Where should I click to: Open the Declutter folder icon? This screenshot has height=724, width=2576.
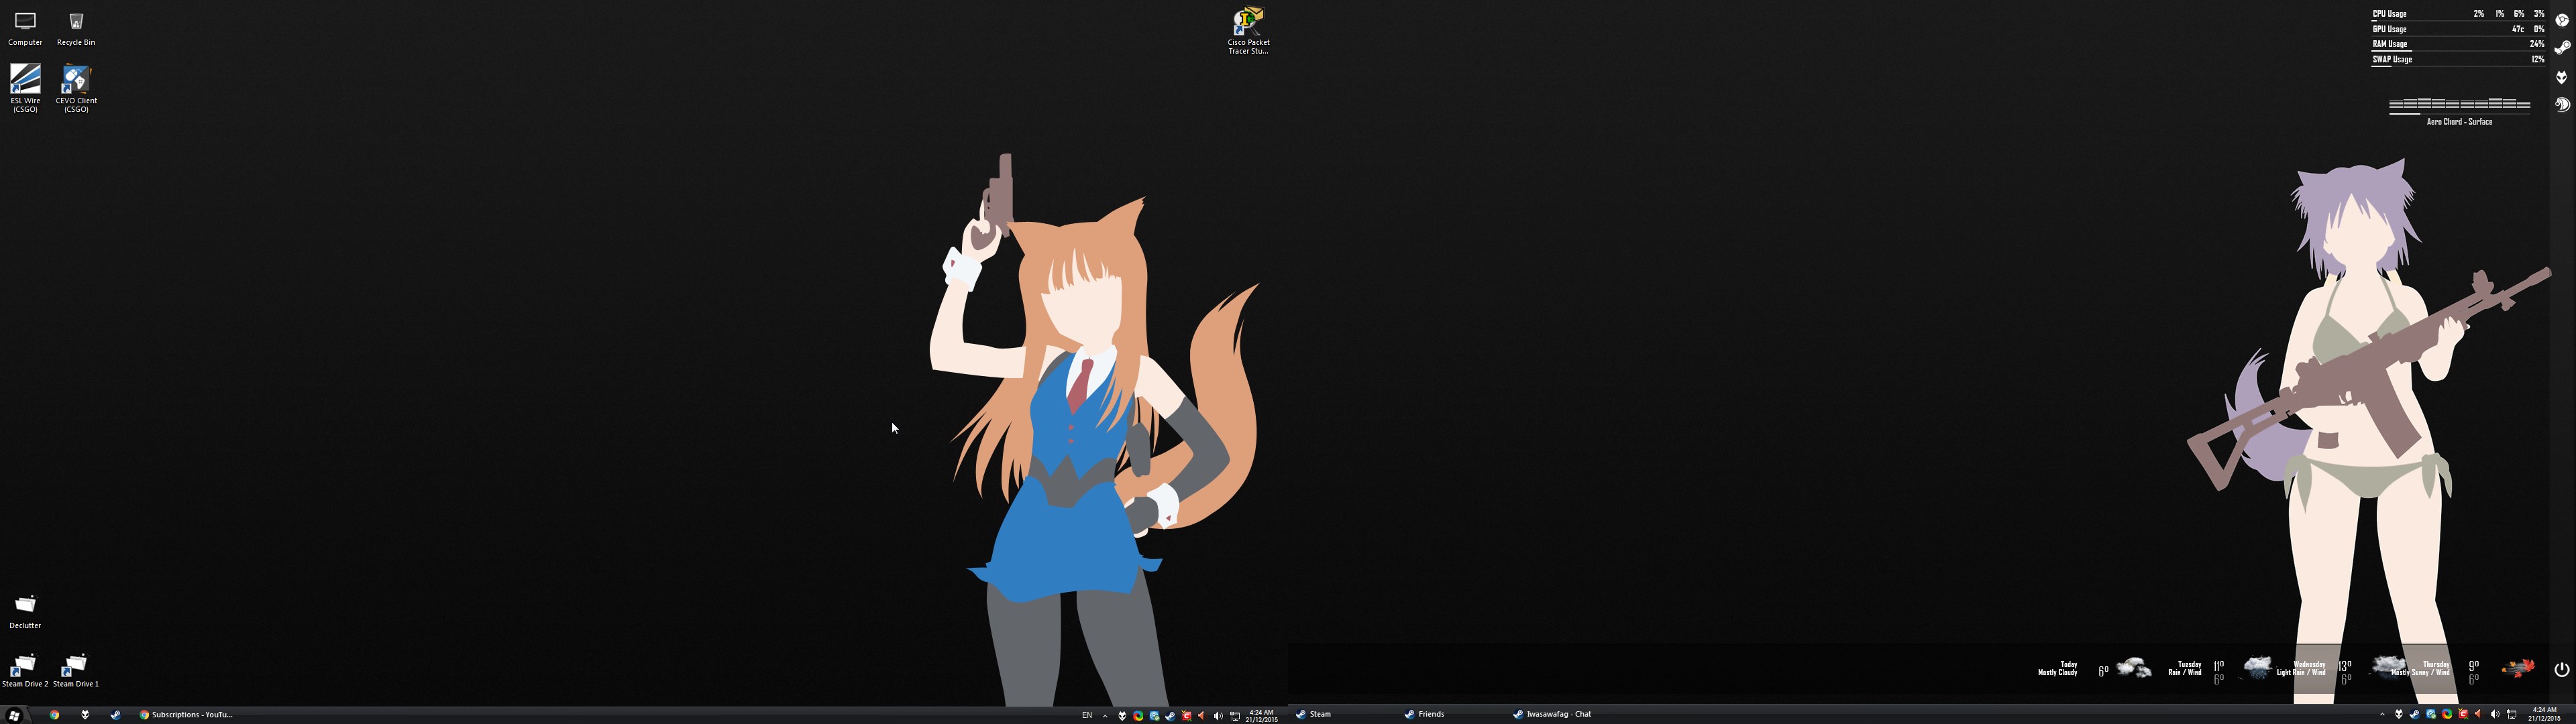[x=25, y=612]
